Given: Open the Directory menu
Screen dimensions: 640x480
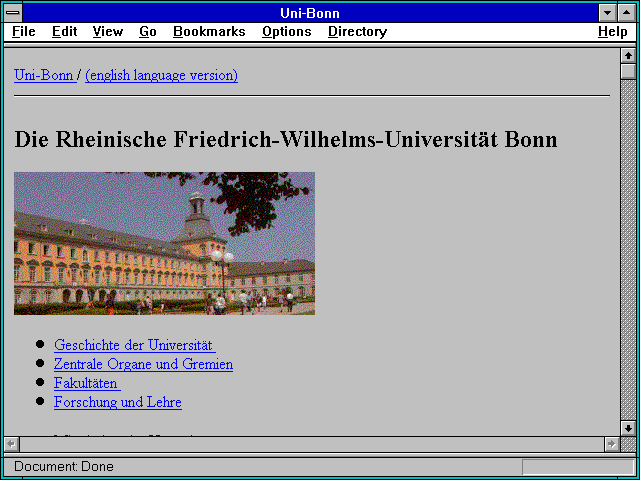Looking at the screenshot, I should (x=358, y=31).
